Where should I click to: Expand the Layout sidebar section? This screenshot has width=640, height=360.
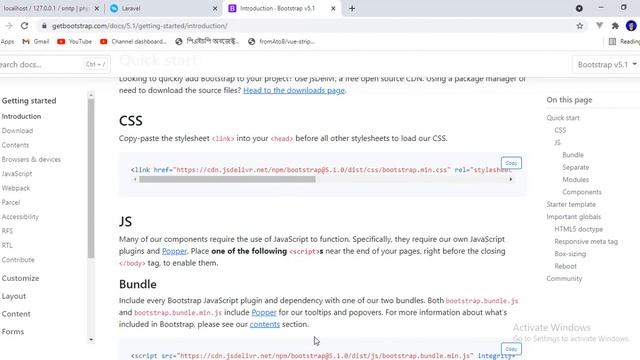tap(13, 296)
